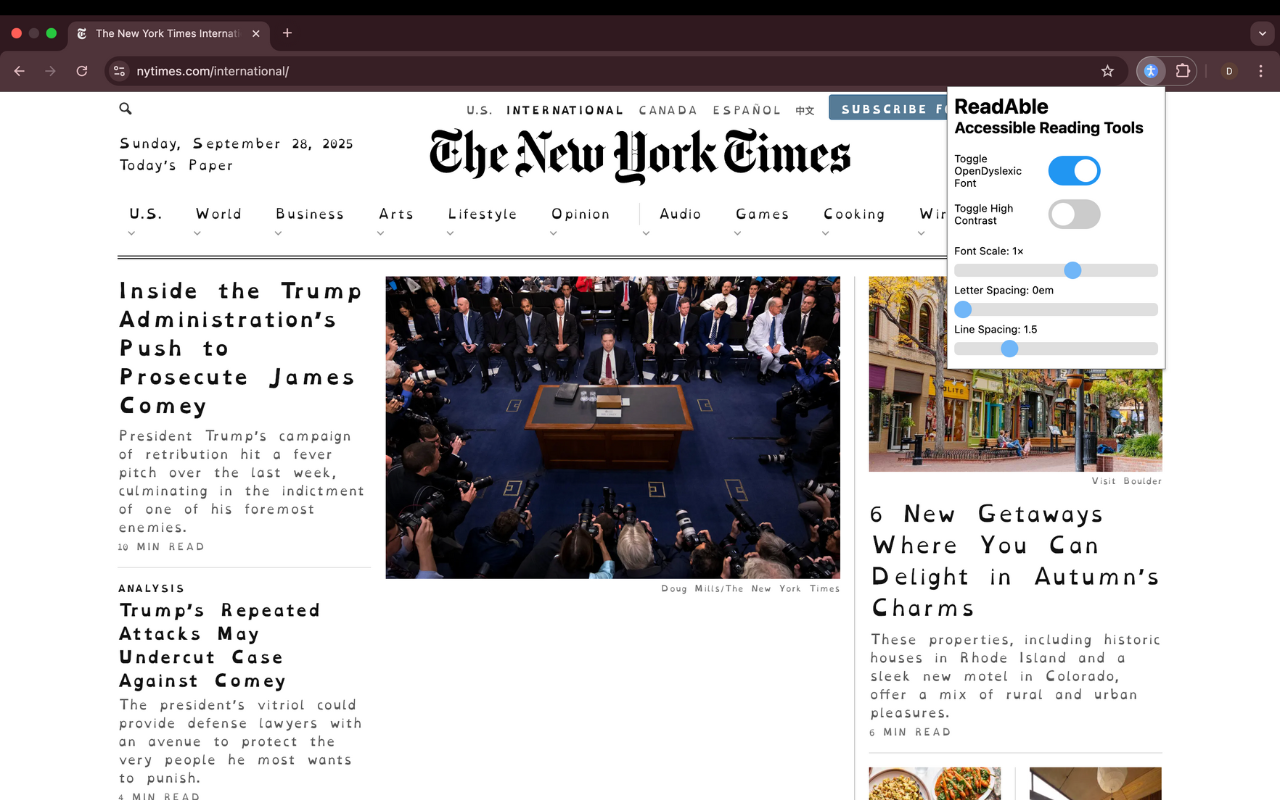Screen dimensions: 1280x800
Task: Open Chrome's three-dot menu
Action: [1260, 71]
